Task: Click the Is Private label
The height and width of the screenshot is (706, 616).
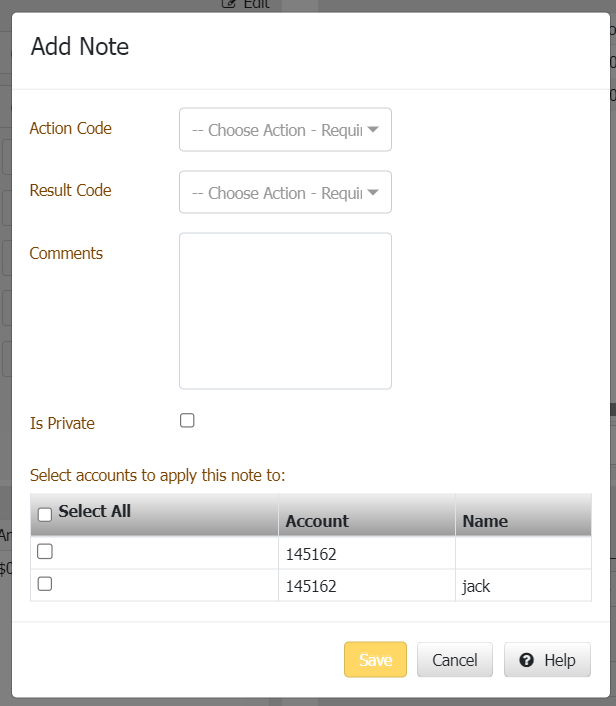Action: (x=62, y=423)
